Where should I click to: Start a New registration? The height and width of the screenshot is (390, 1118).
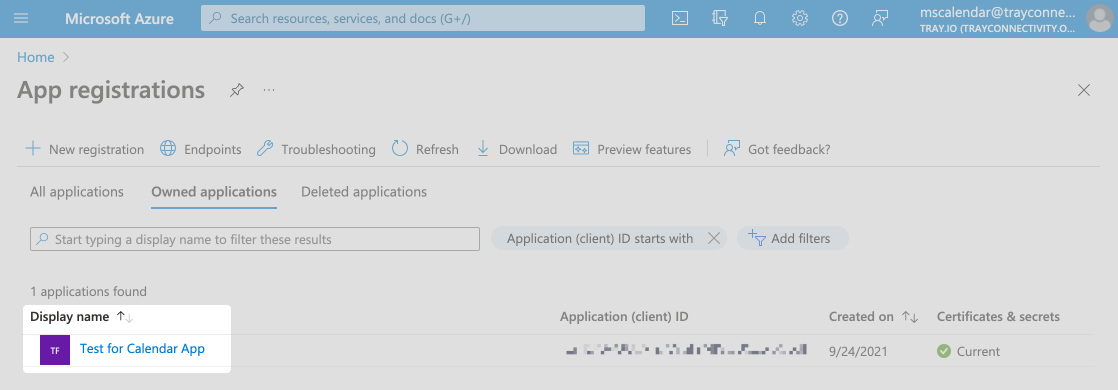click(x=85, y=149)
